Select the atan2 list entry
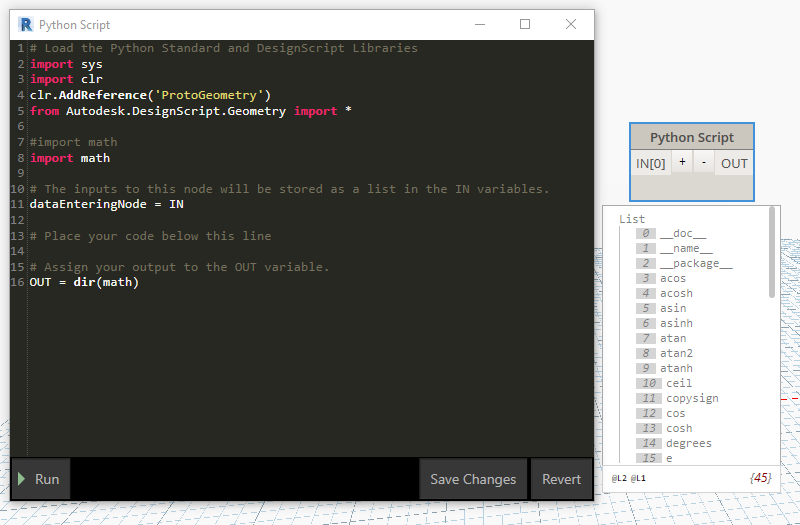Viewport: 800px width, 525px height. pyautogui.click(x=676, y=353)
